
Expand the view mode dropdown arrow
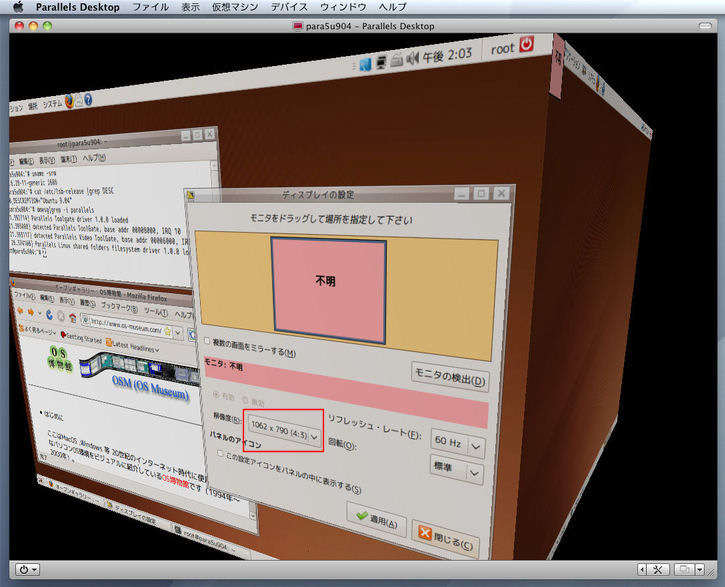click(700, 569)
